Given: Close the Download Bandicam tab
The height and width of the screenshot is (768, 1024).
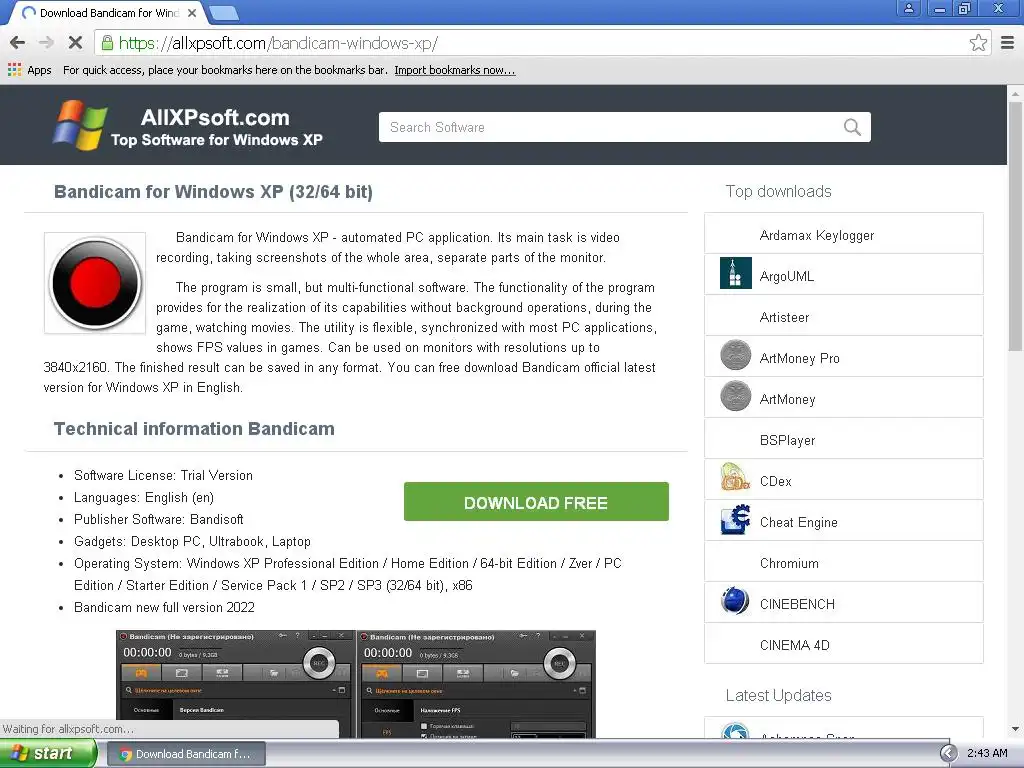Looking at the screenshot, I should pyautogui.click(x=192, y=13).
